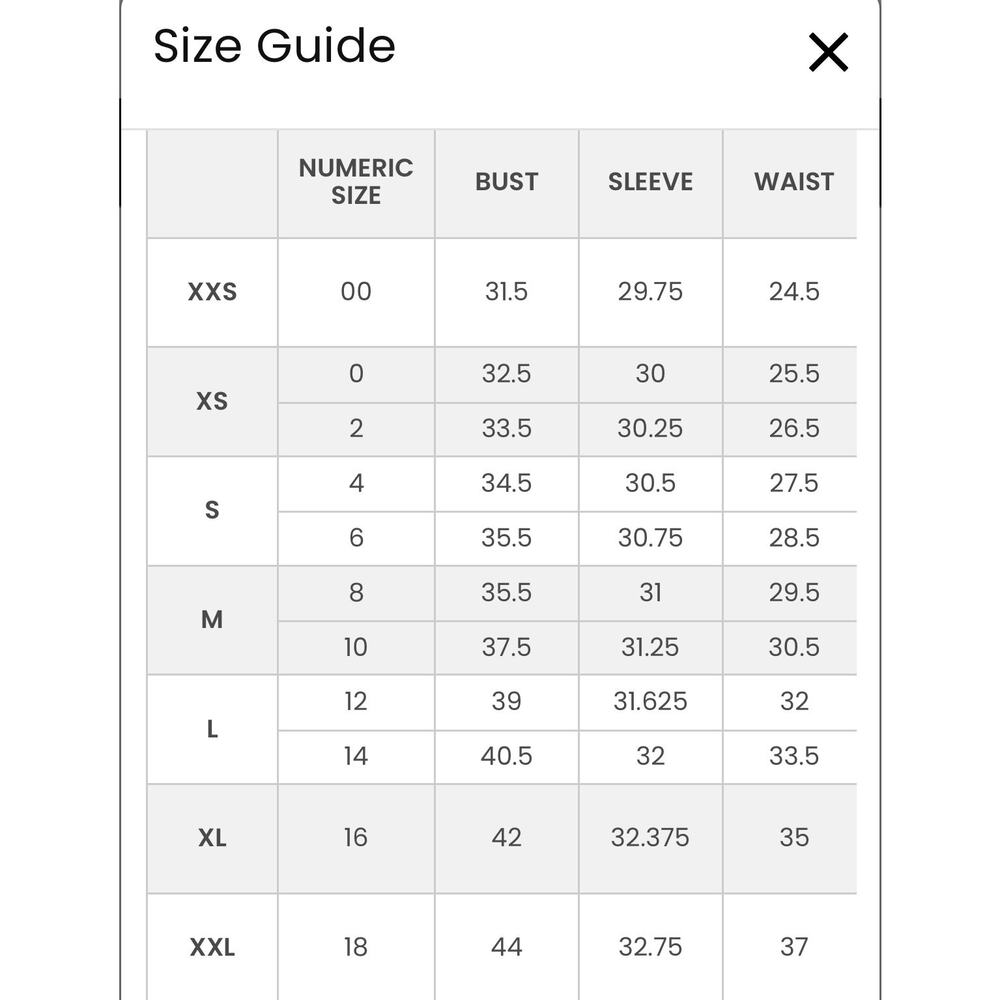Click numeric size 00 cell
This screenshot has height=1000, width=1000.
(356, 292)
